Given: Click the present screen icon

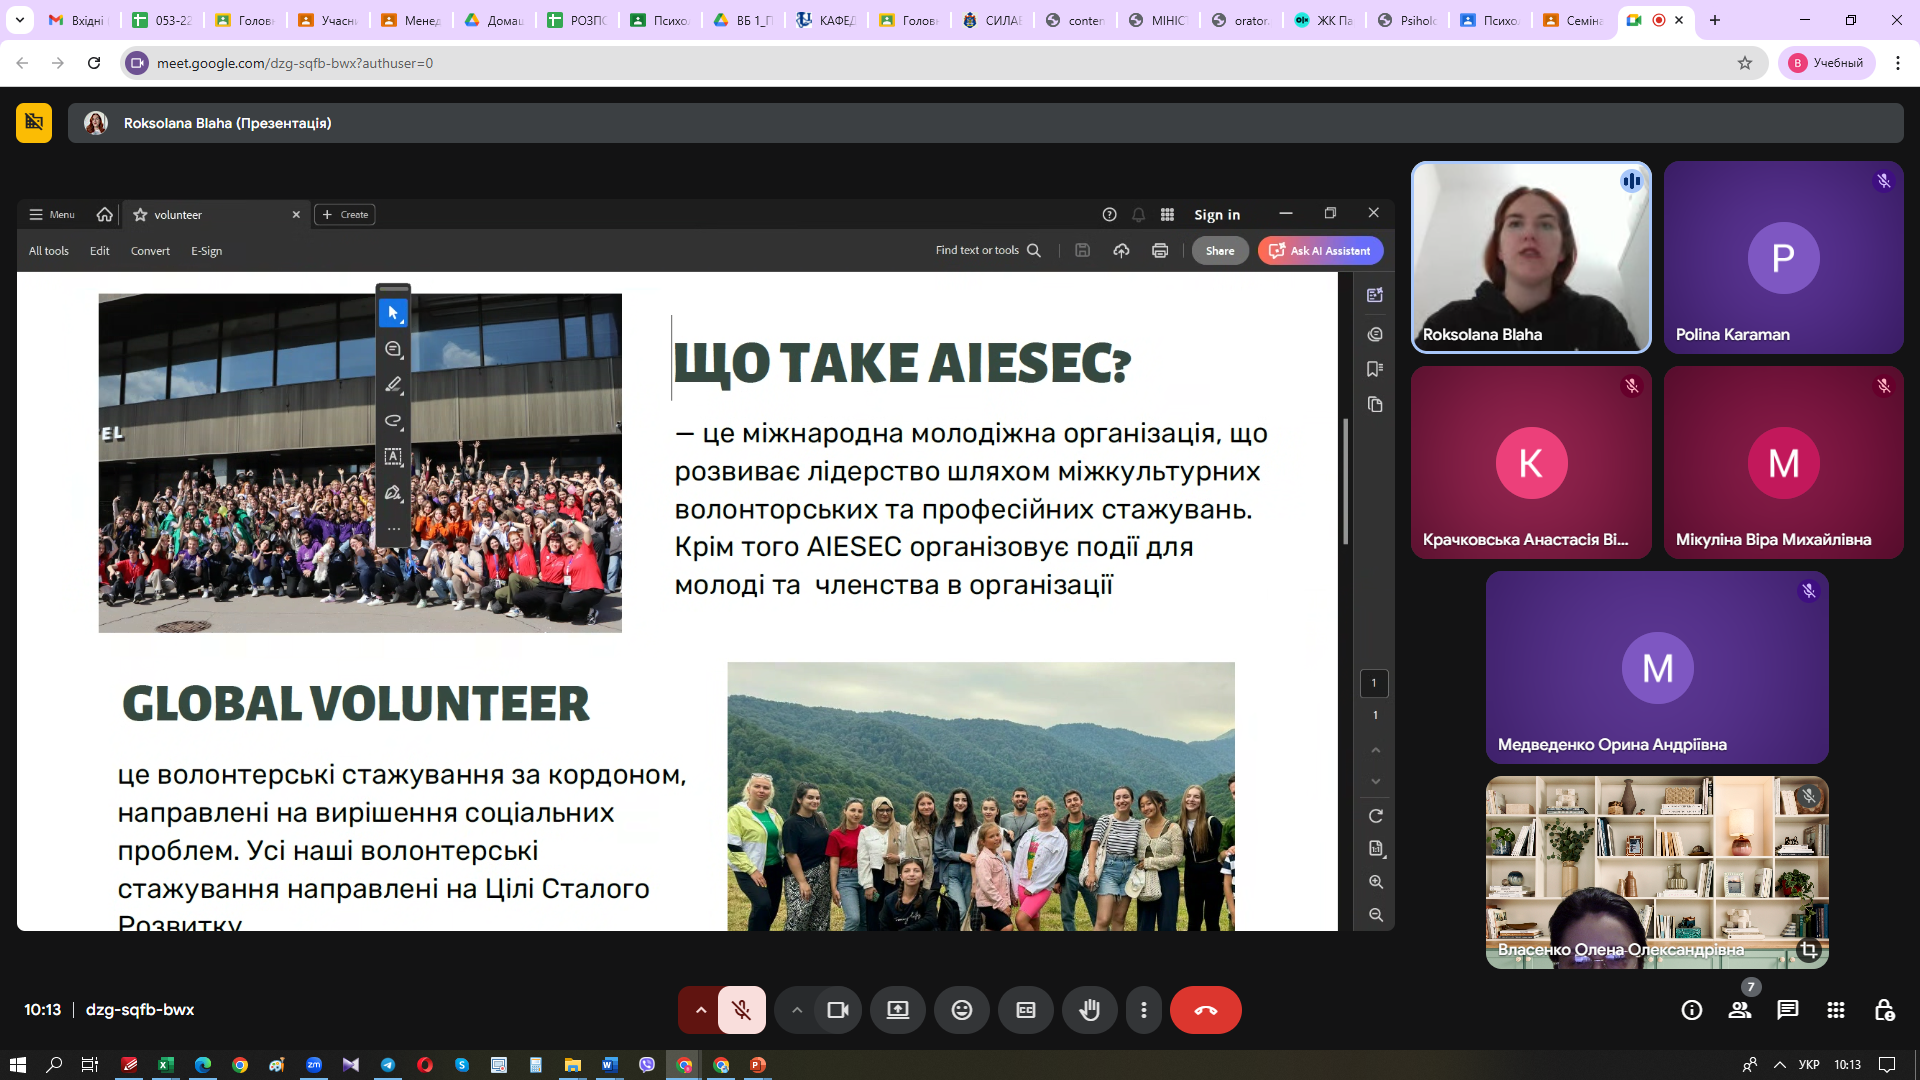Looking at the screenshot, I should [x=898, y=1010].
